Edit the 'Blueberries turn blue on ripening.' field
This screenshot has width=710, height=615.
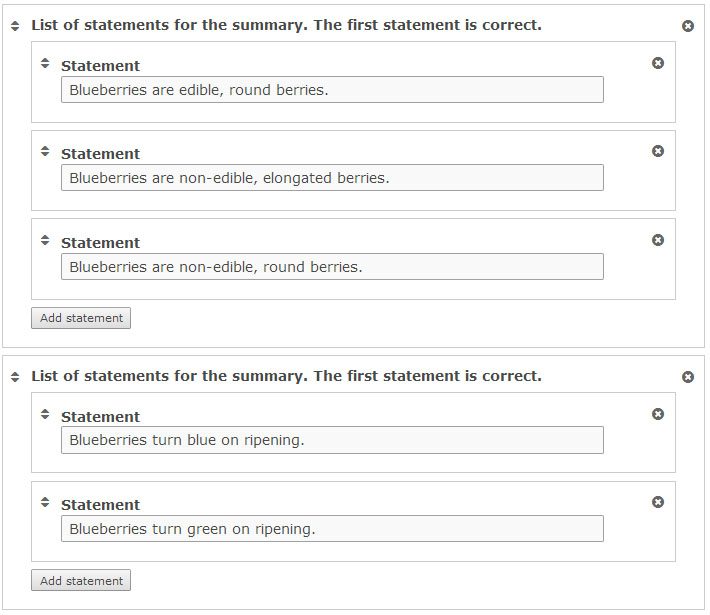click(x=332, y=440)
